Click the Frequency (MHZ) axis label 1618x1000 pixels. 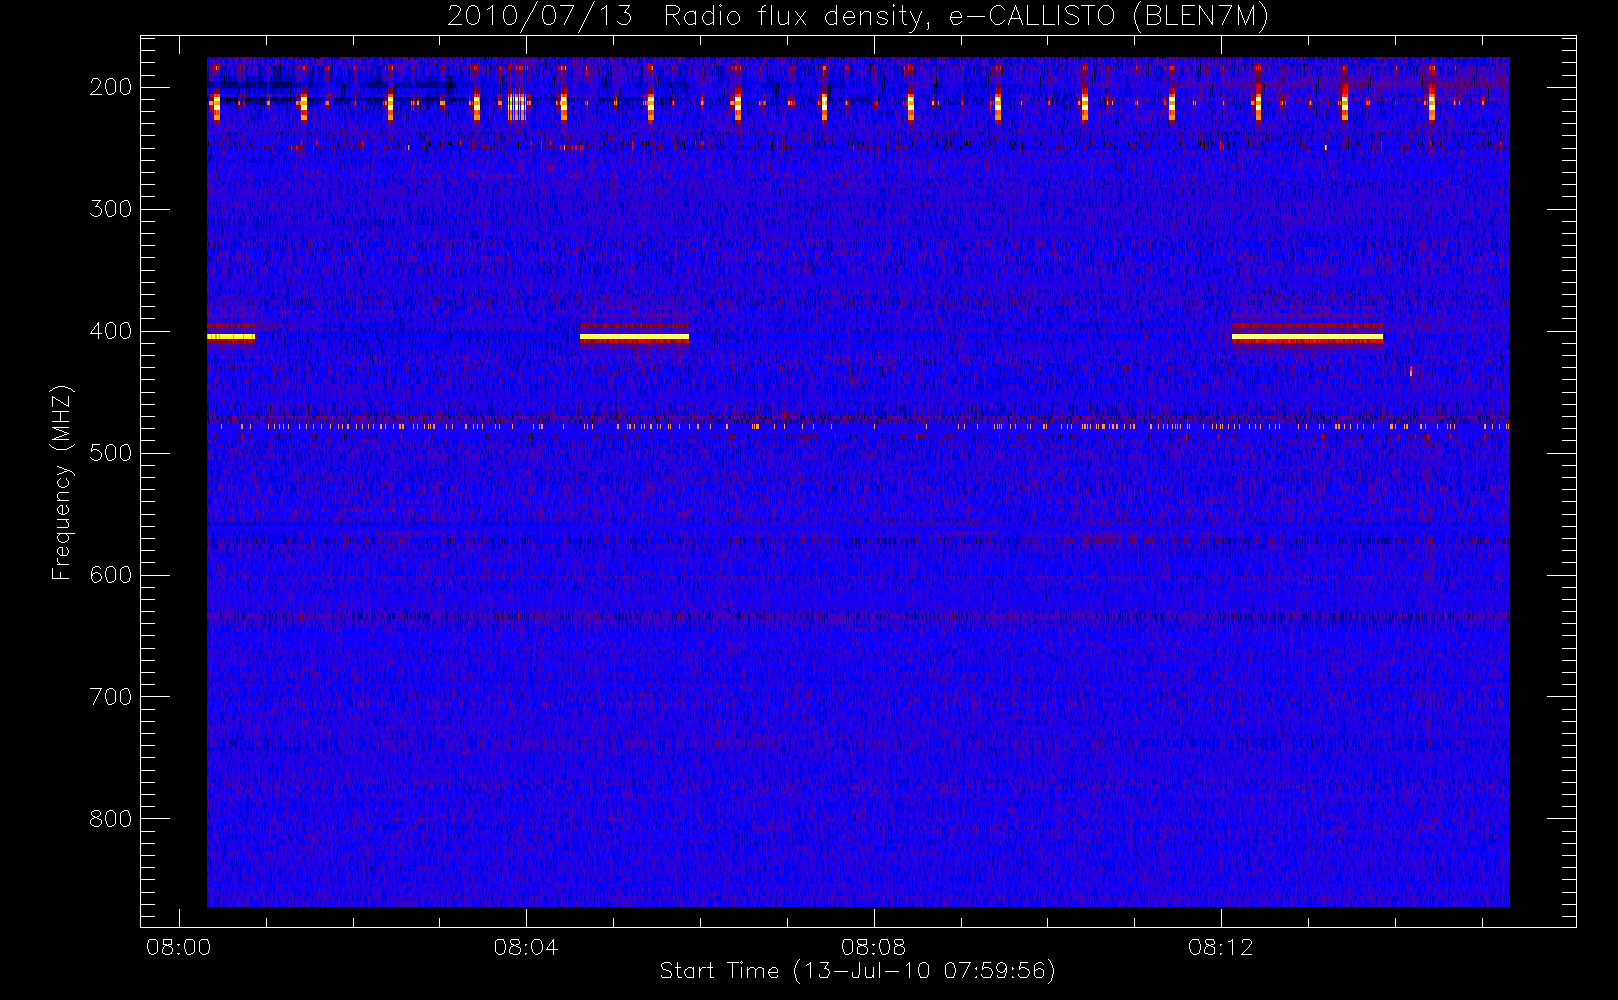62,482
